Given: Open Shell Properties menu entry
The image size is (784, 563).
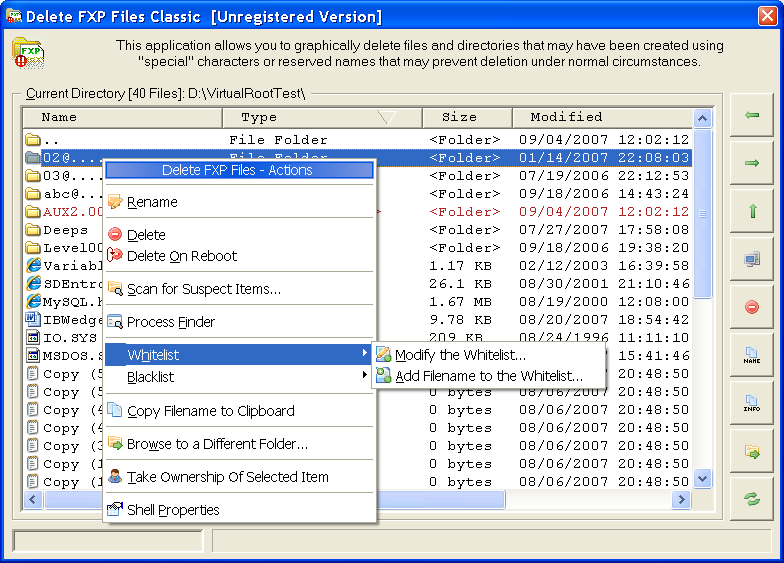Looking at the screenshot, I should (240, 510).
